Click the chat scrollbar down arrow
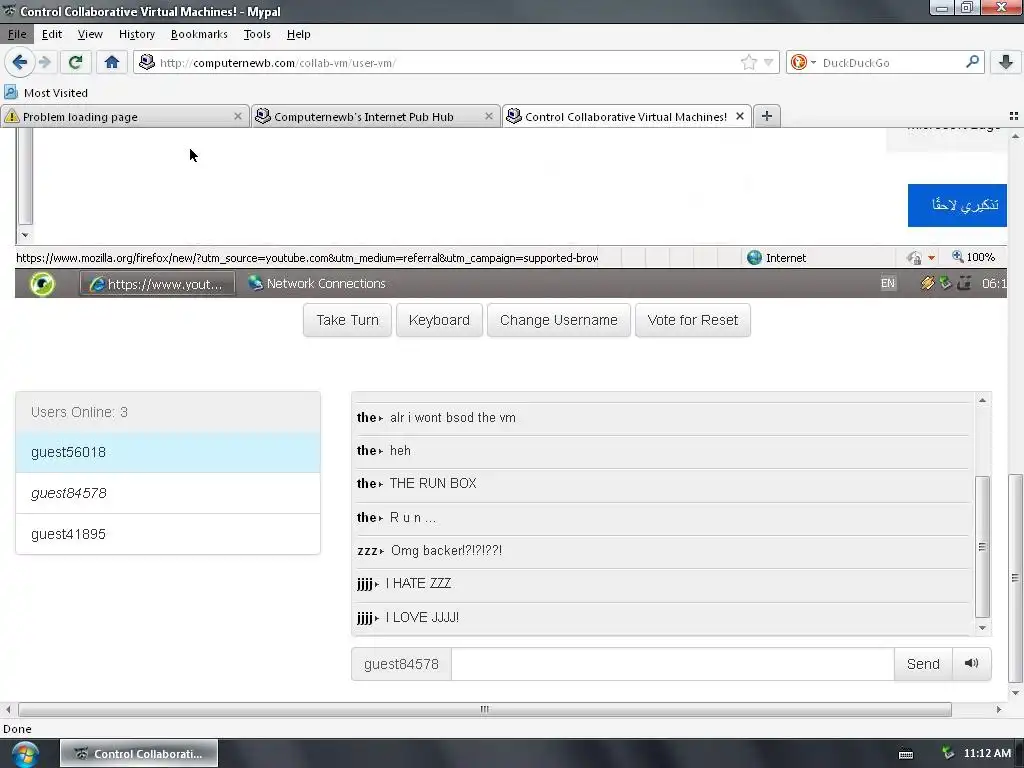The image size is (1024, 768). pyautogui.click(x=982, y=628)
